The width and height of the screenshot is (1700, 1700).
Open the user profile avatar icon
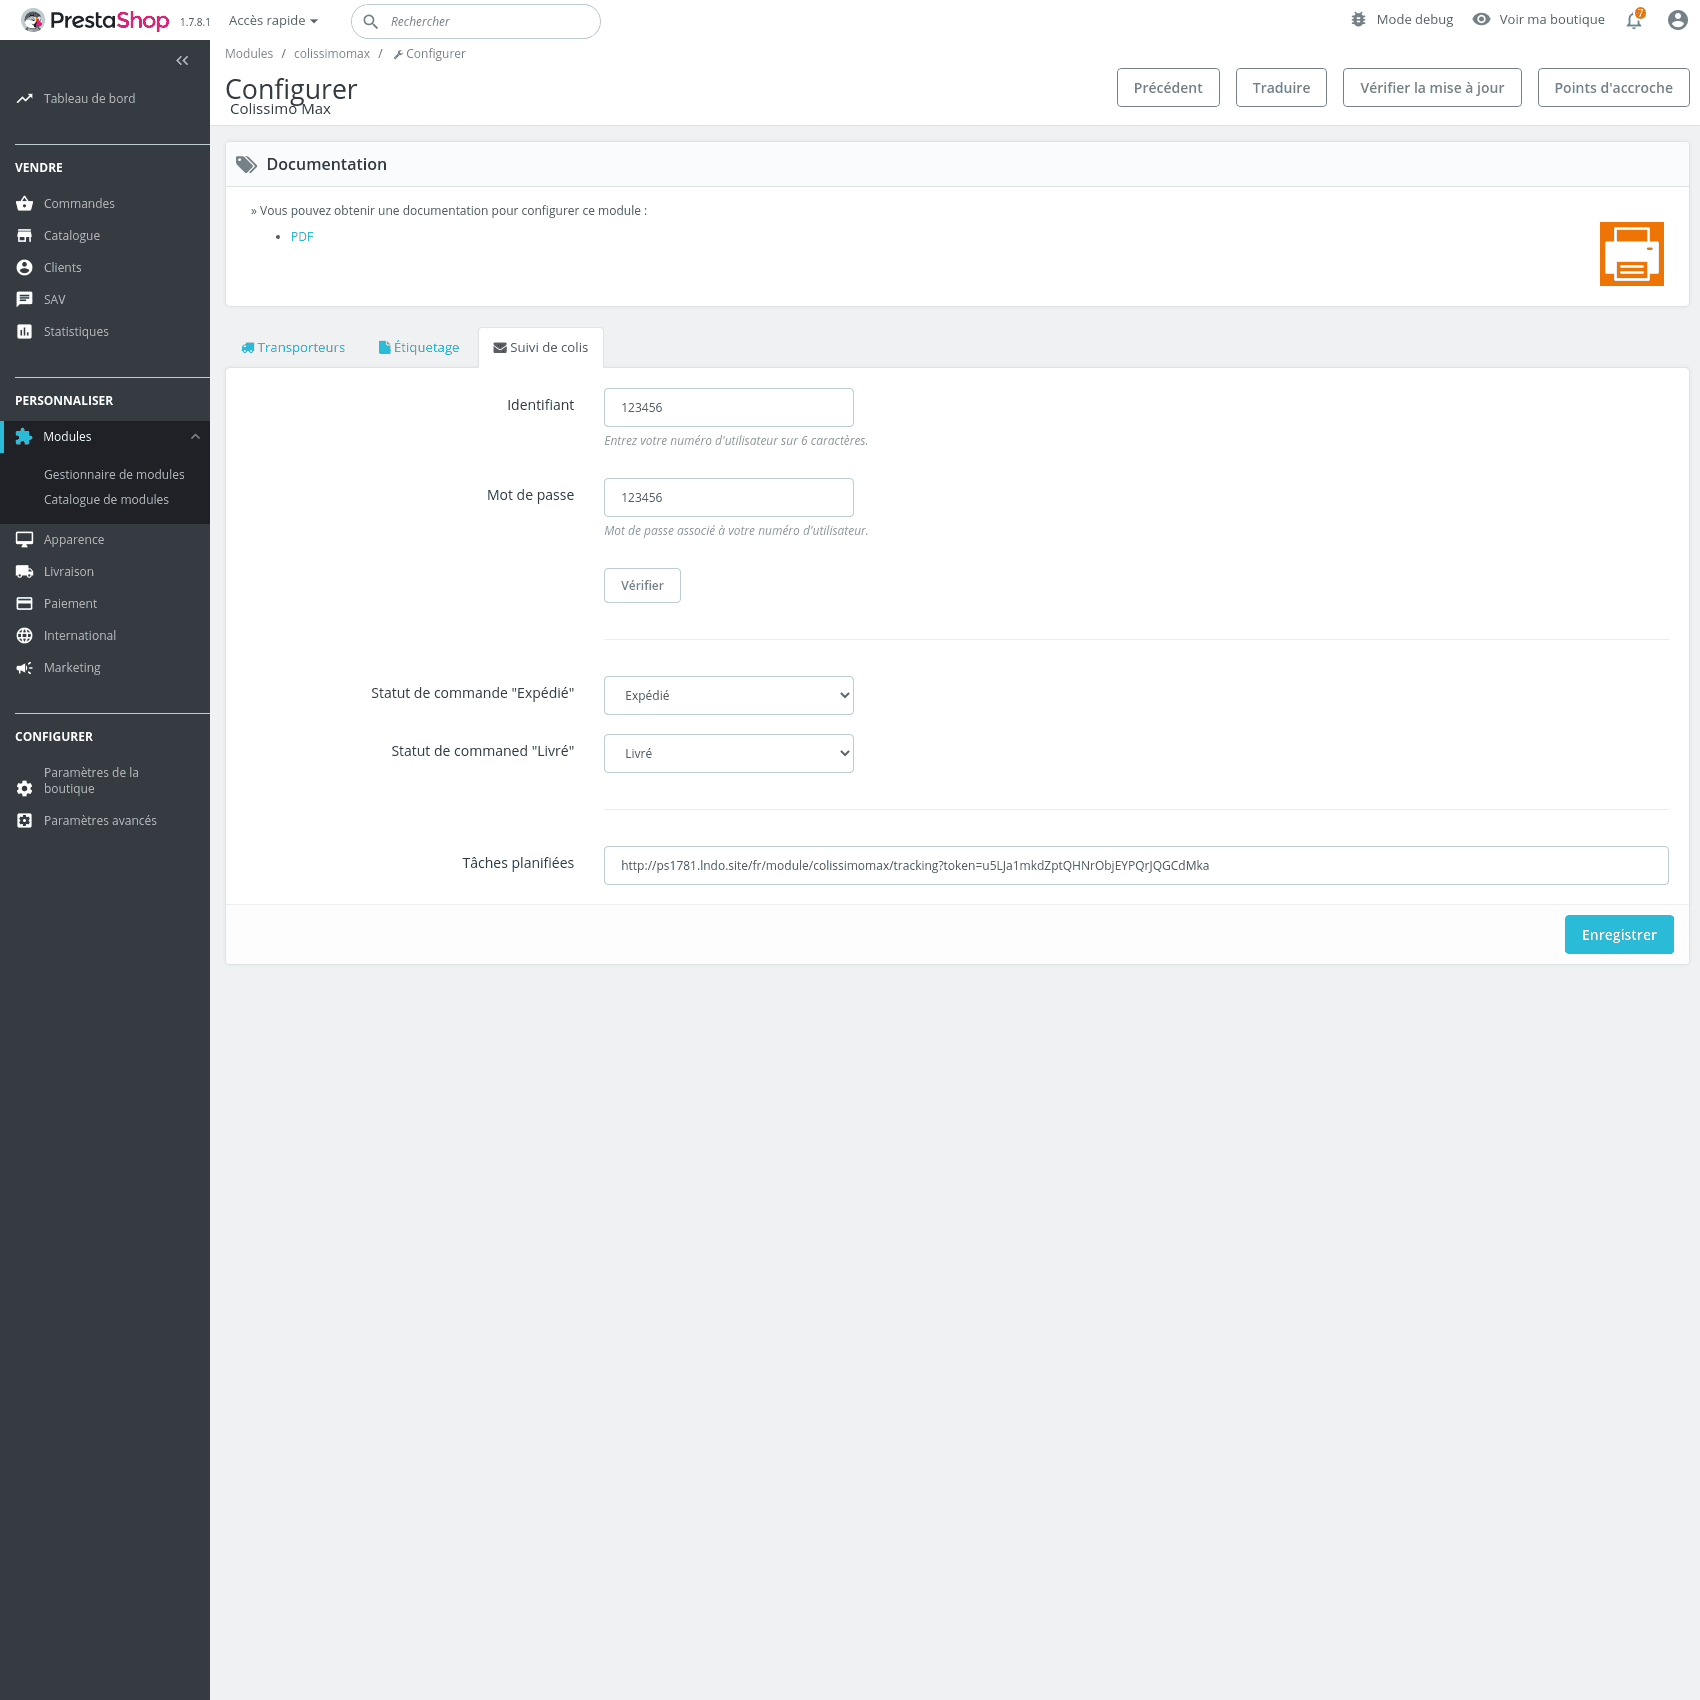[1678, 20]
